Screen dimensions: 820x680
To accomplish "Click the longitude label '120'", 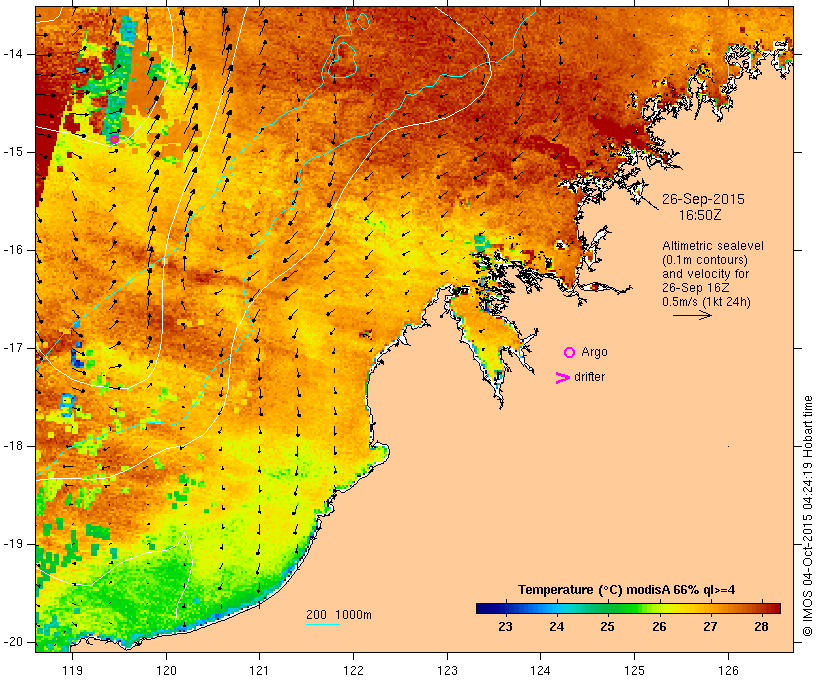I will tap(166, 670).
